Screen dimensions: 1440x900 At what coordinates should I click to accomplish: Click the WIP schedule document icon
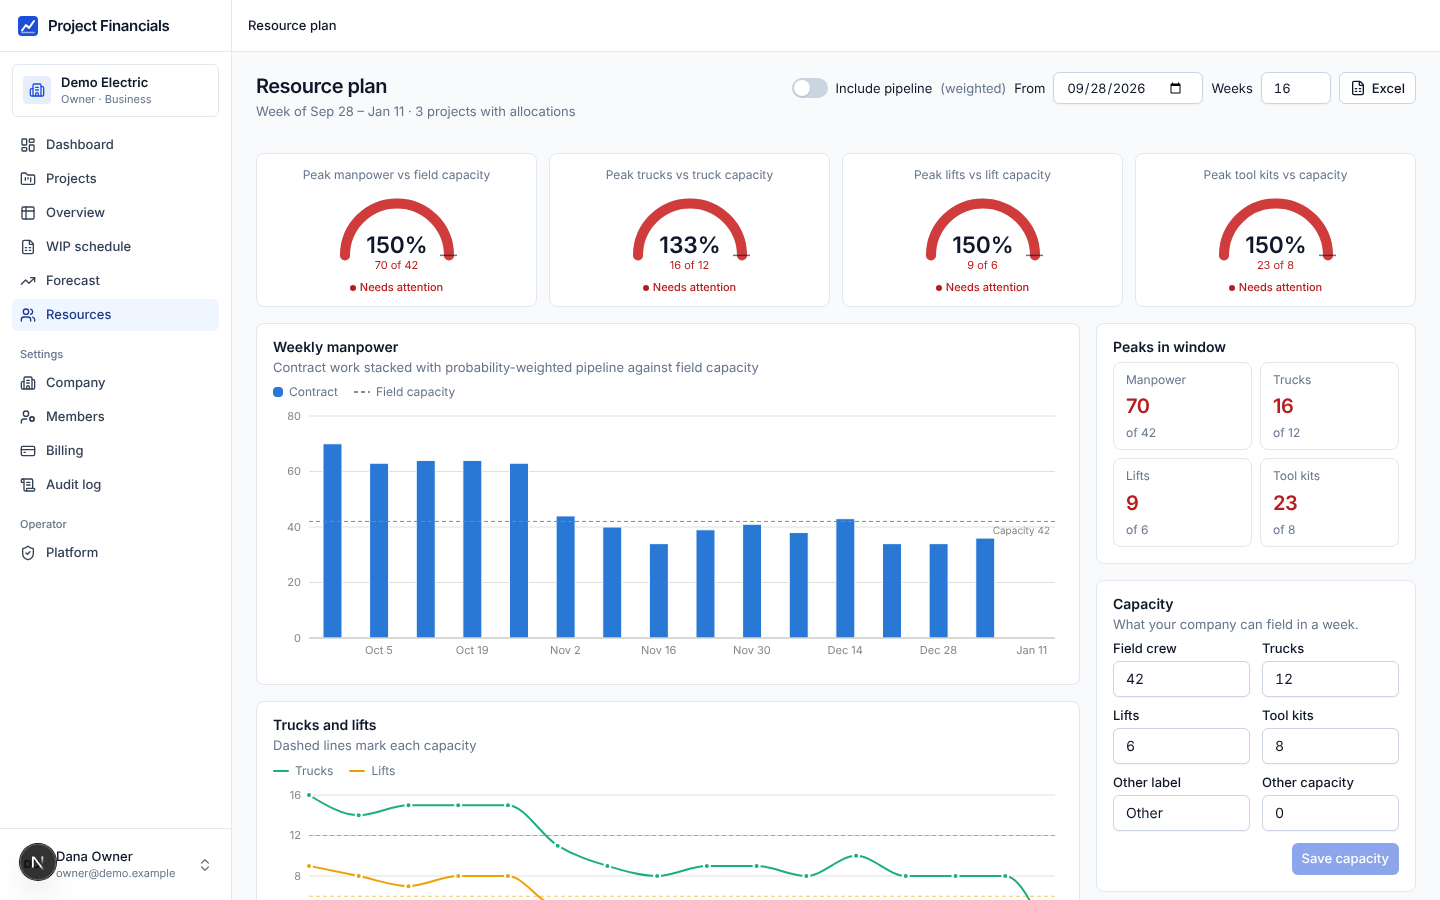coord(28,247)
